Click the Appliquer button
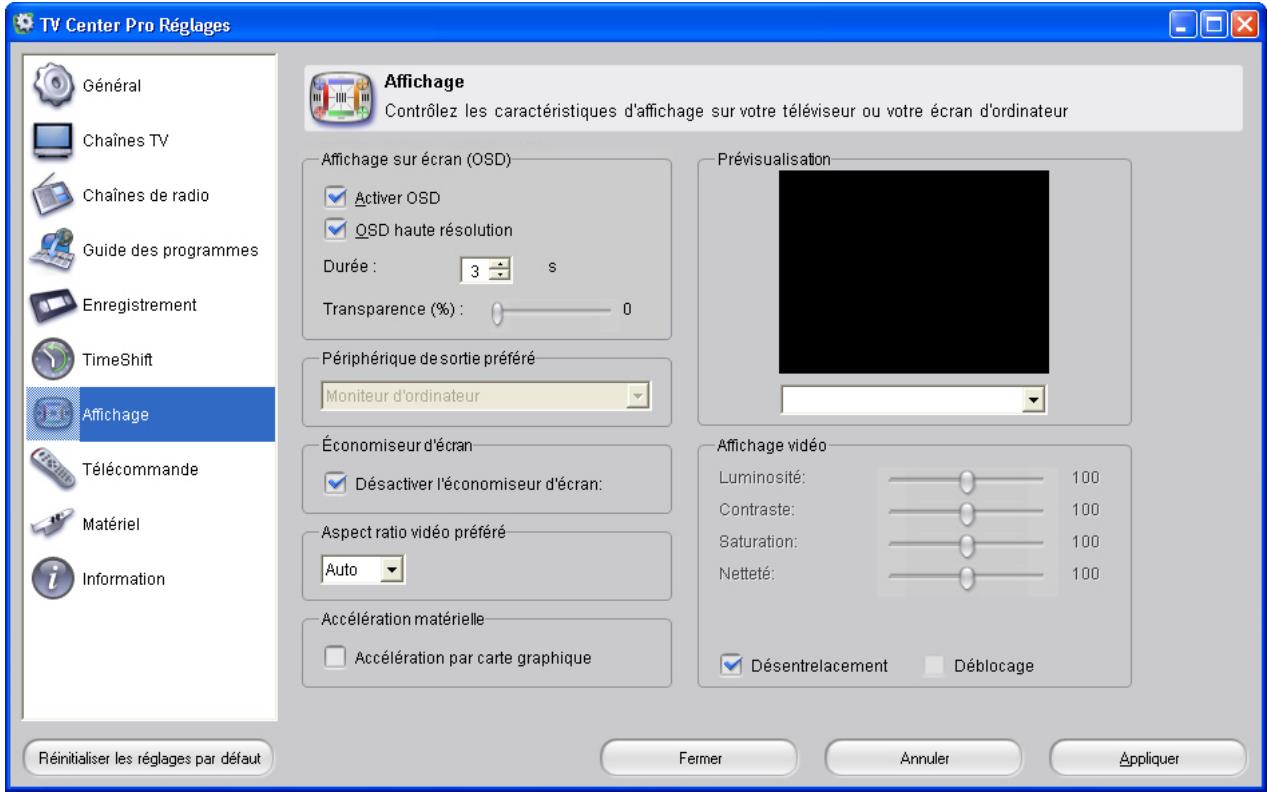Viewport: 1268px width, 792px height. click(x=1149, y=758)
